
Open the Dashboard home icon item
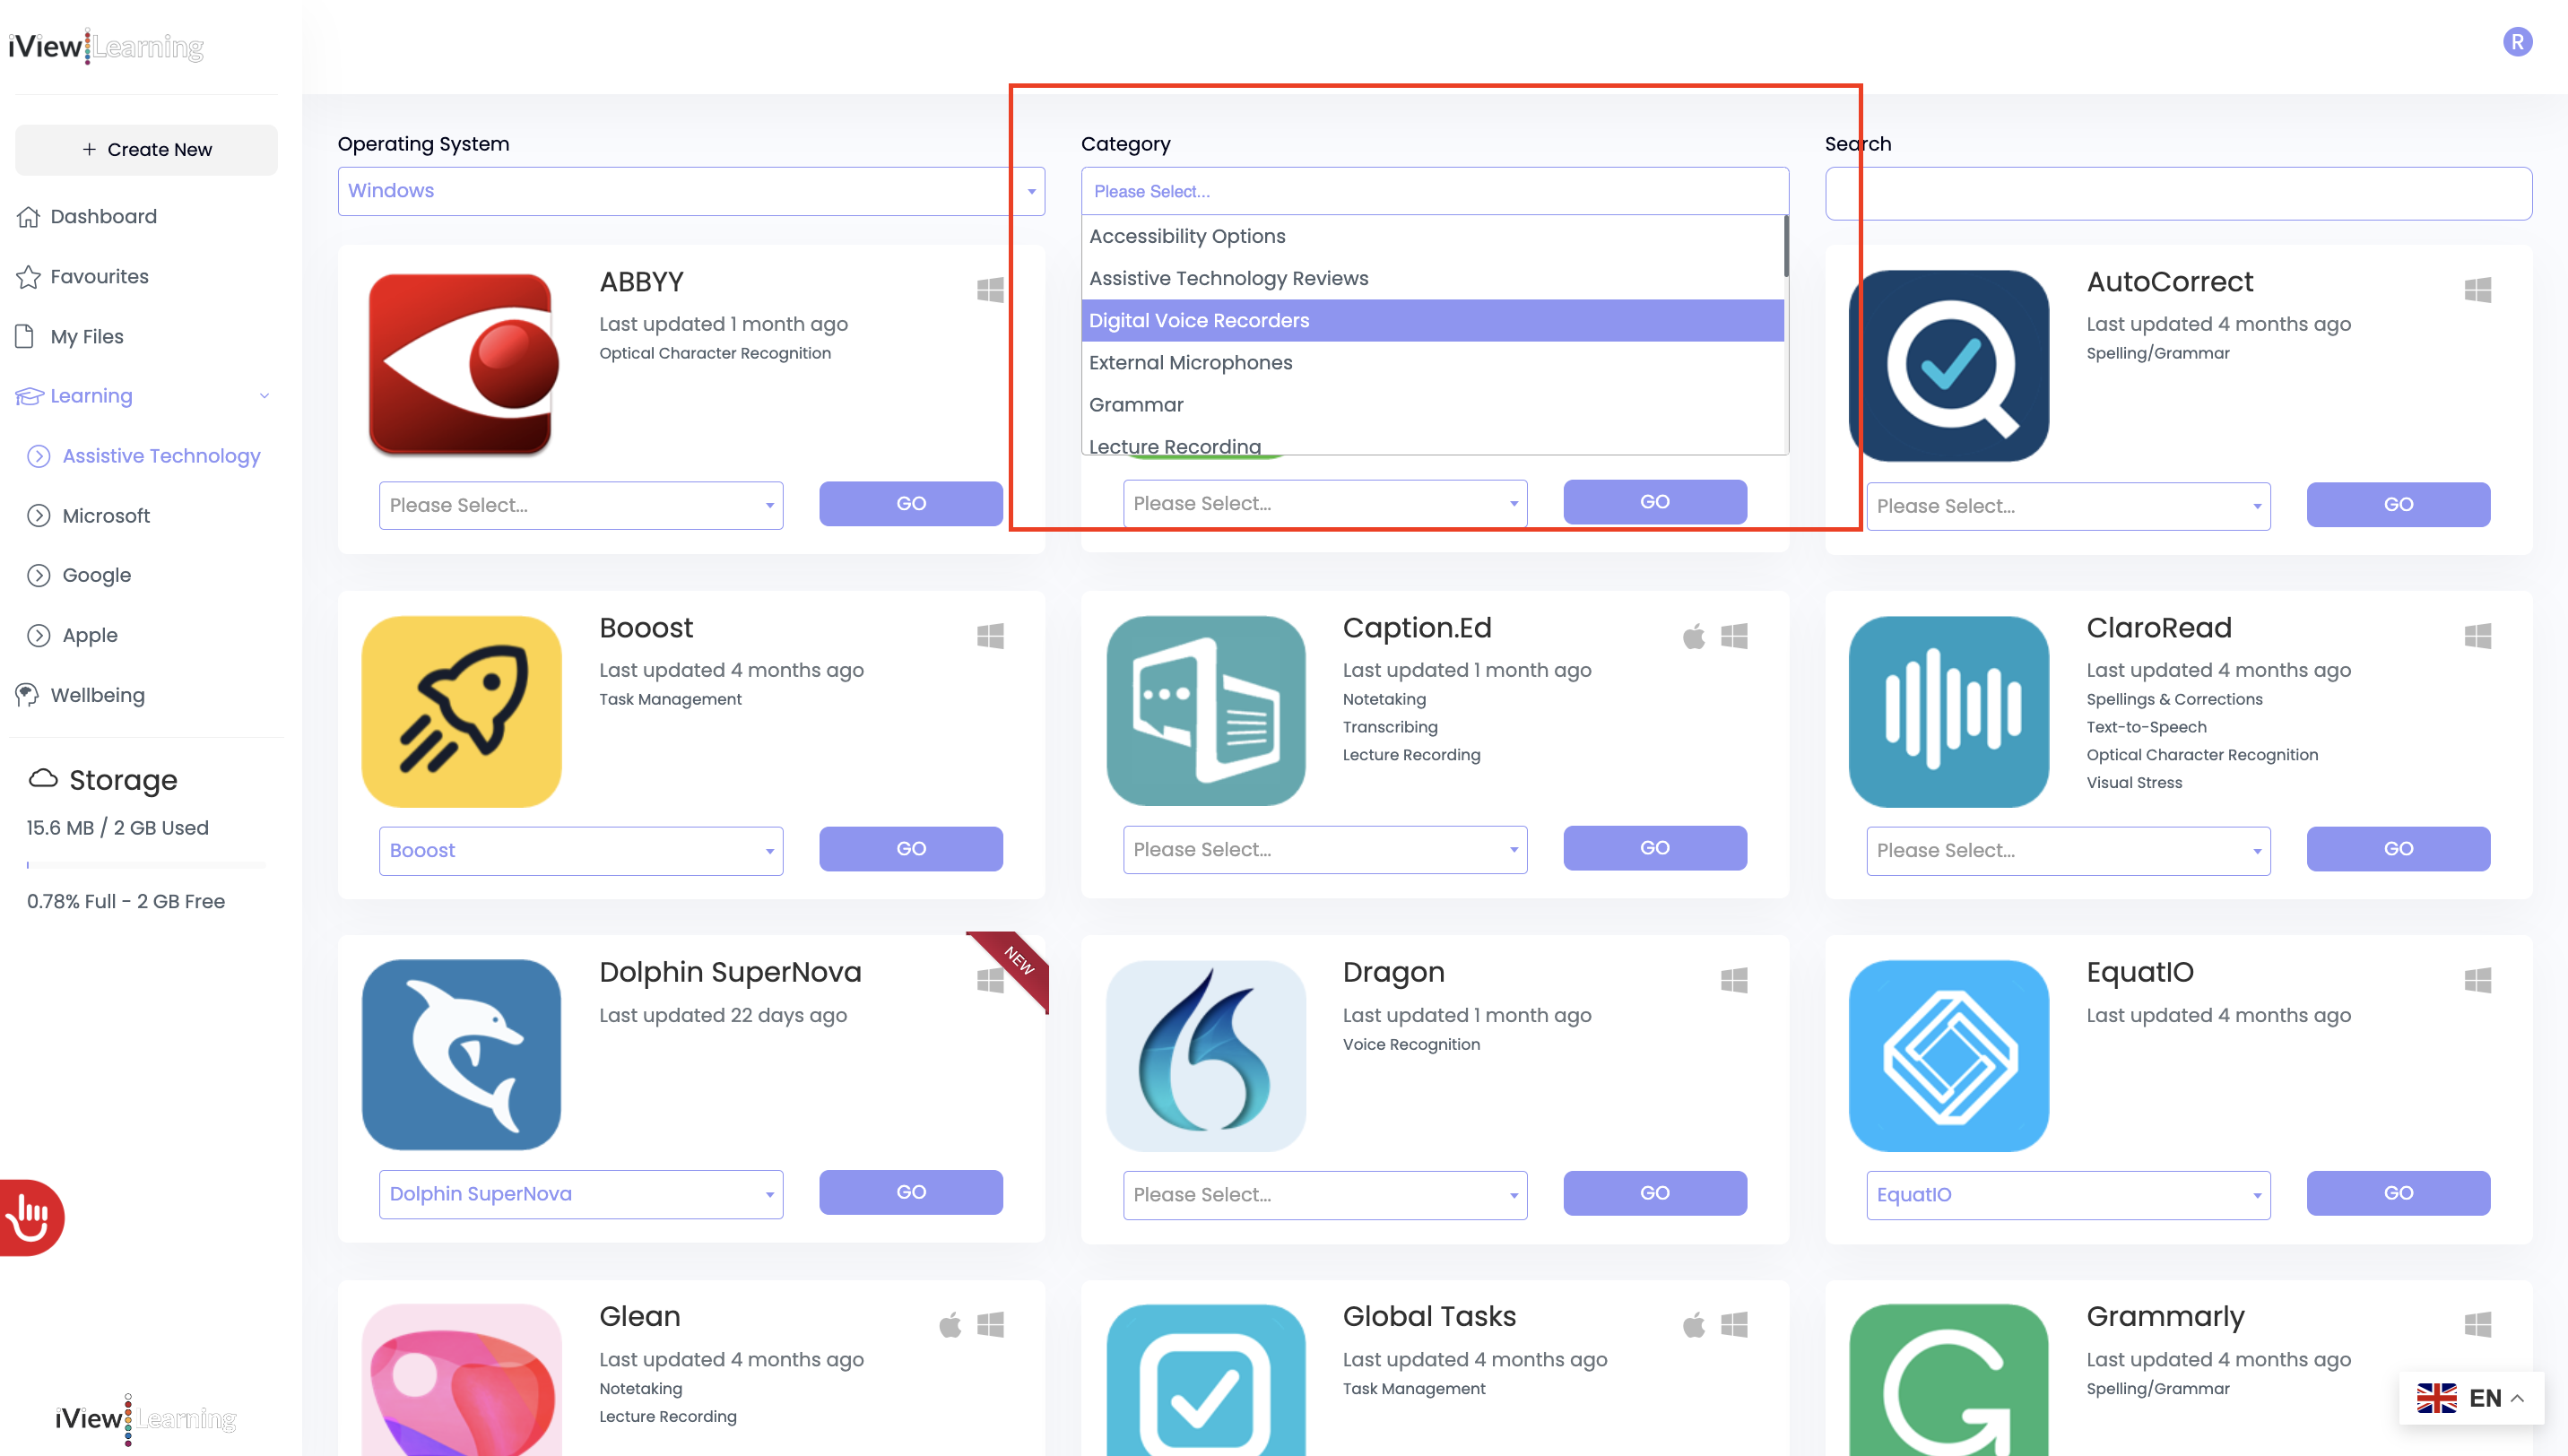coord(87,216)
